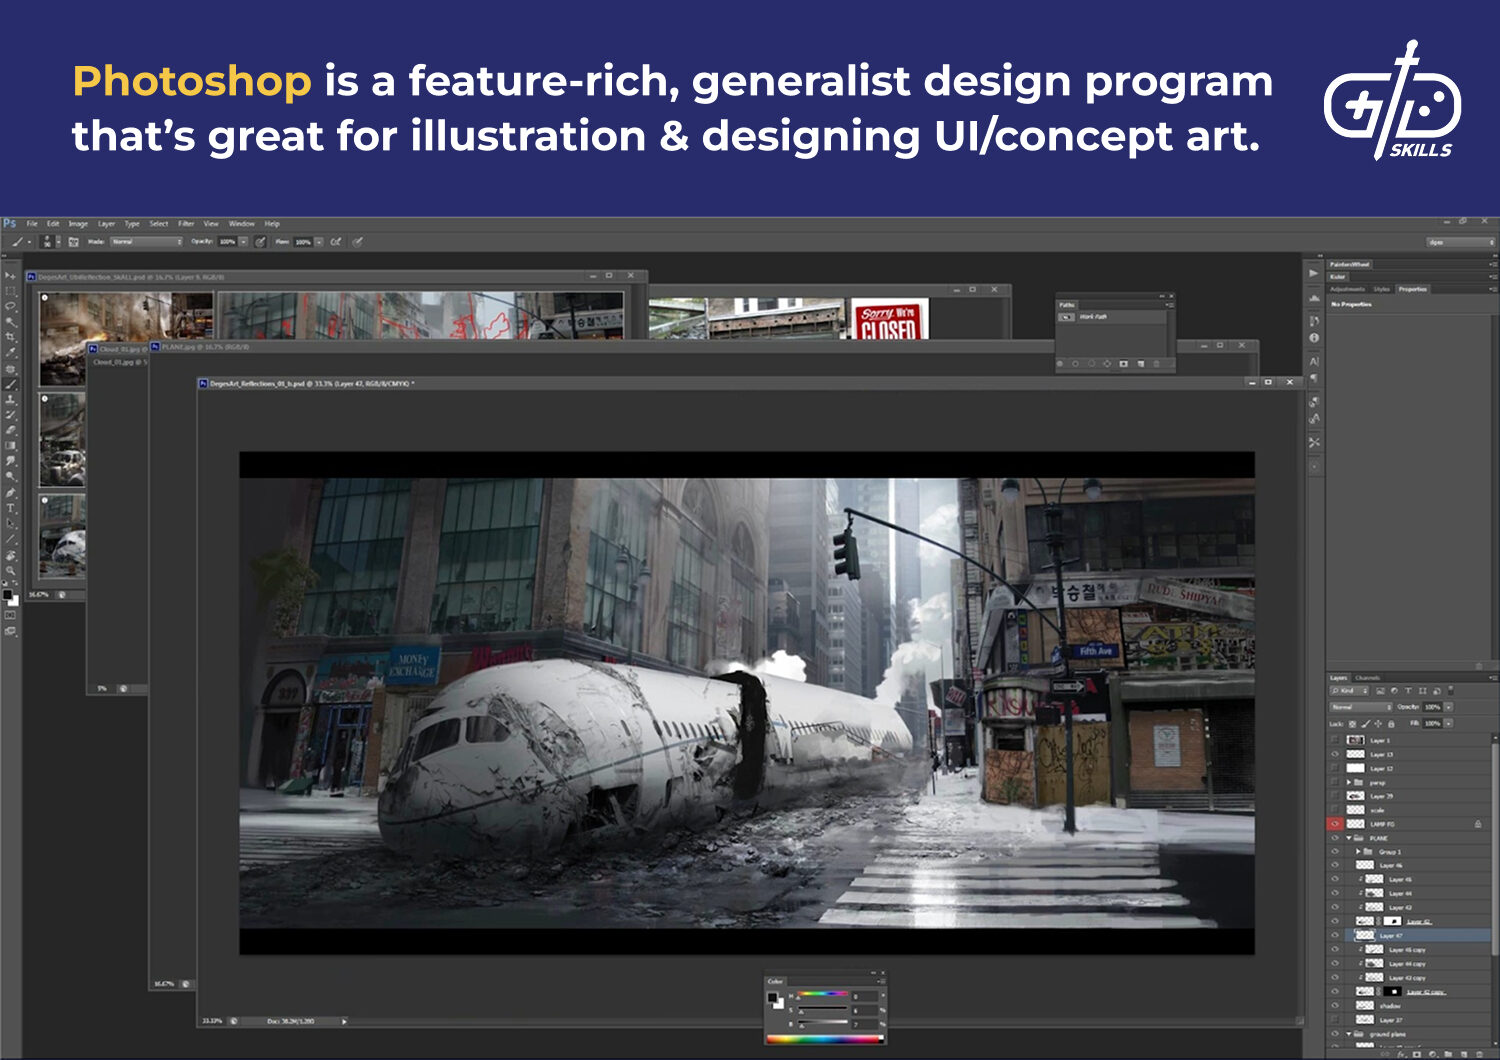Click the Tool Presets crossed-tools icon
The width and height of the screenshot is (1500, 1060).
(1314, 442)
